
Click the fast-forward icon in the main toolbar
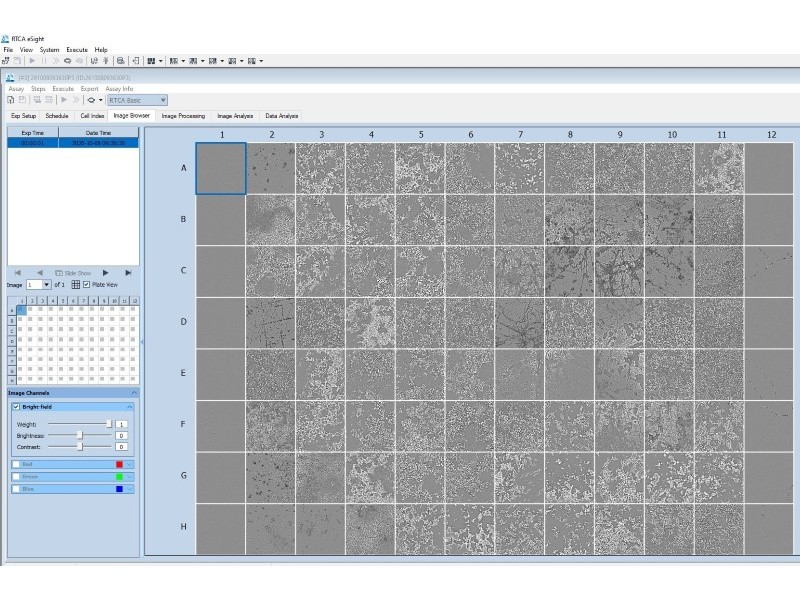(55, 61)
